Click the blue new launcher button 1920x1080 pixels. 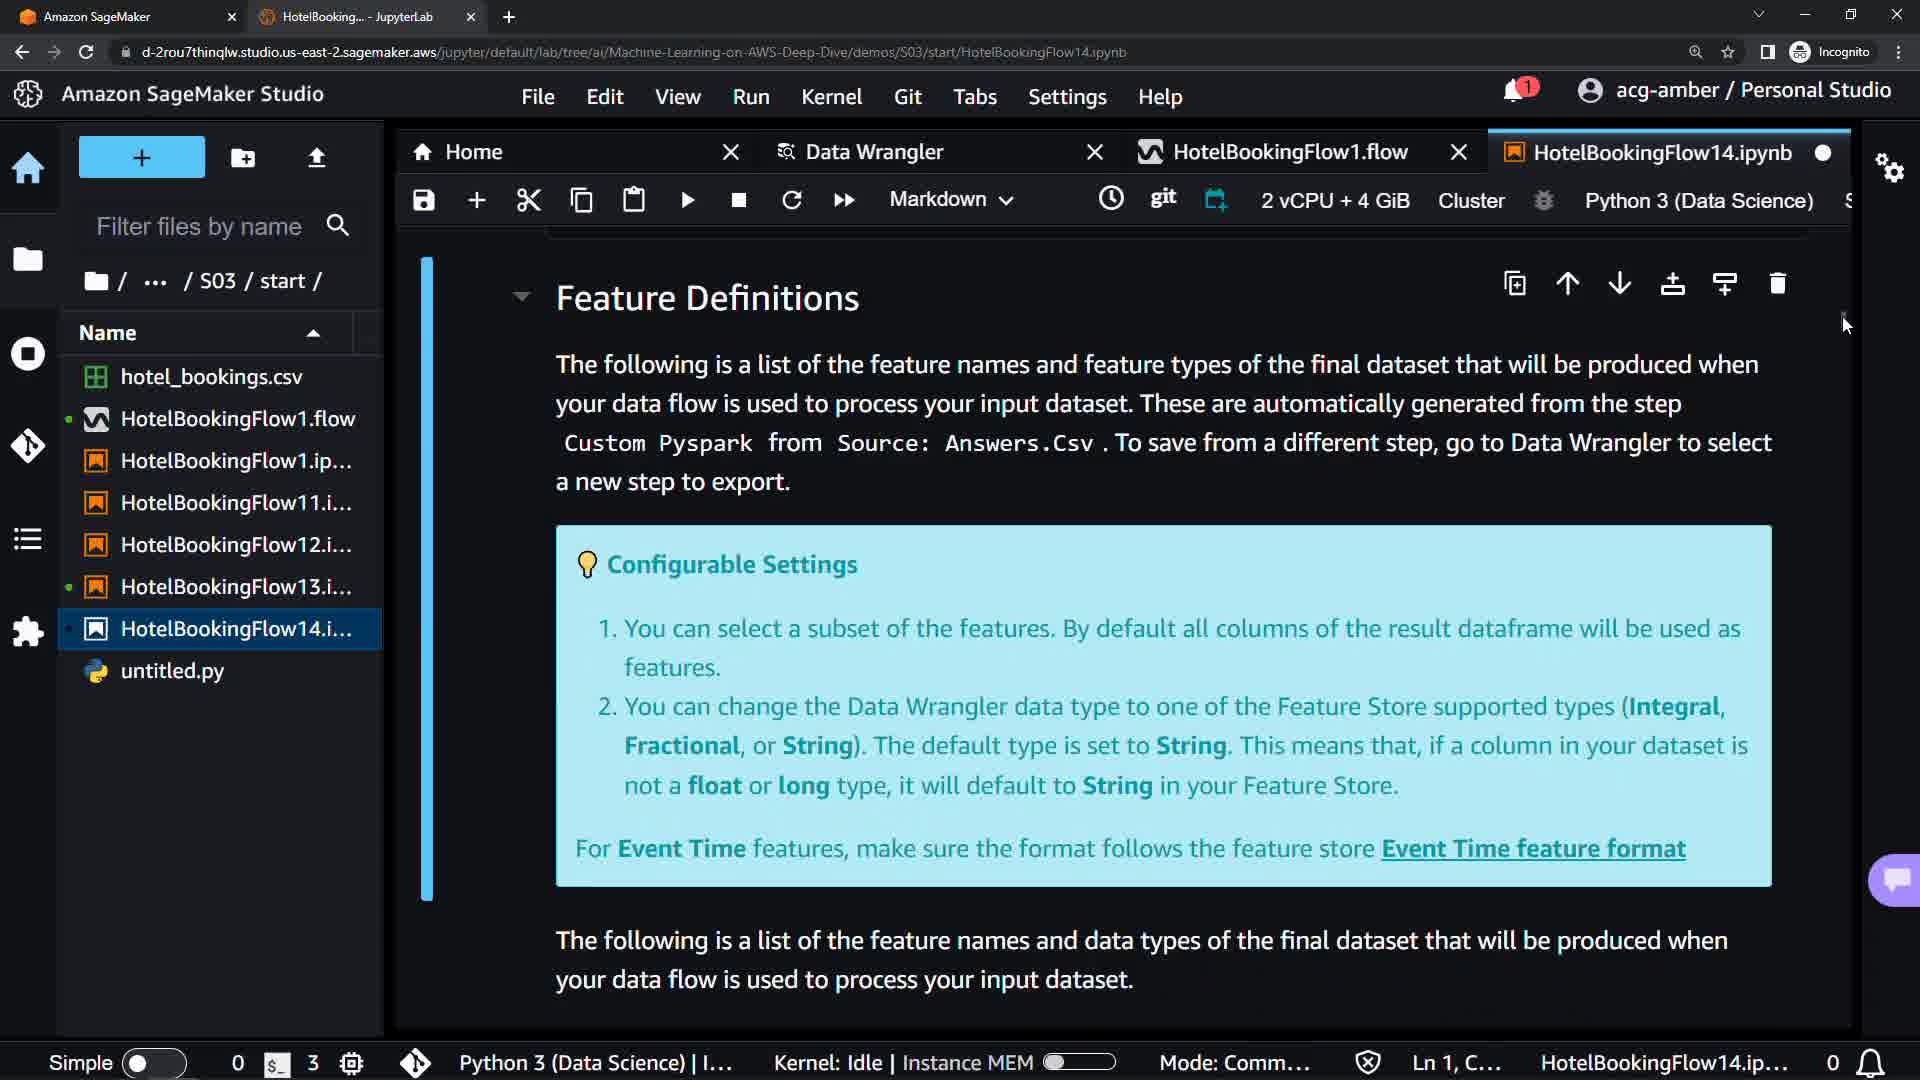click(x=142, y=158)
